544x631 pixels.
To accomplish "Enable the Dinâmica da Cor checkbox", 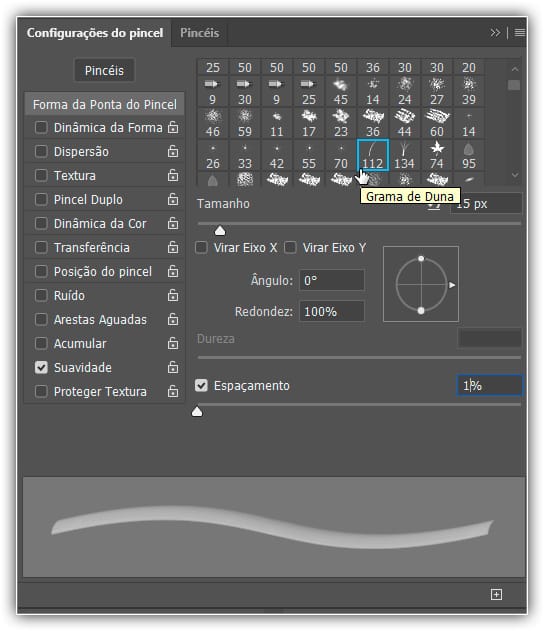I will tap(41, 223).
